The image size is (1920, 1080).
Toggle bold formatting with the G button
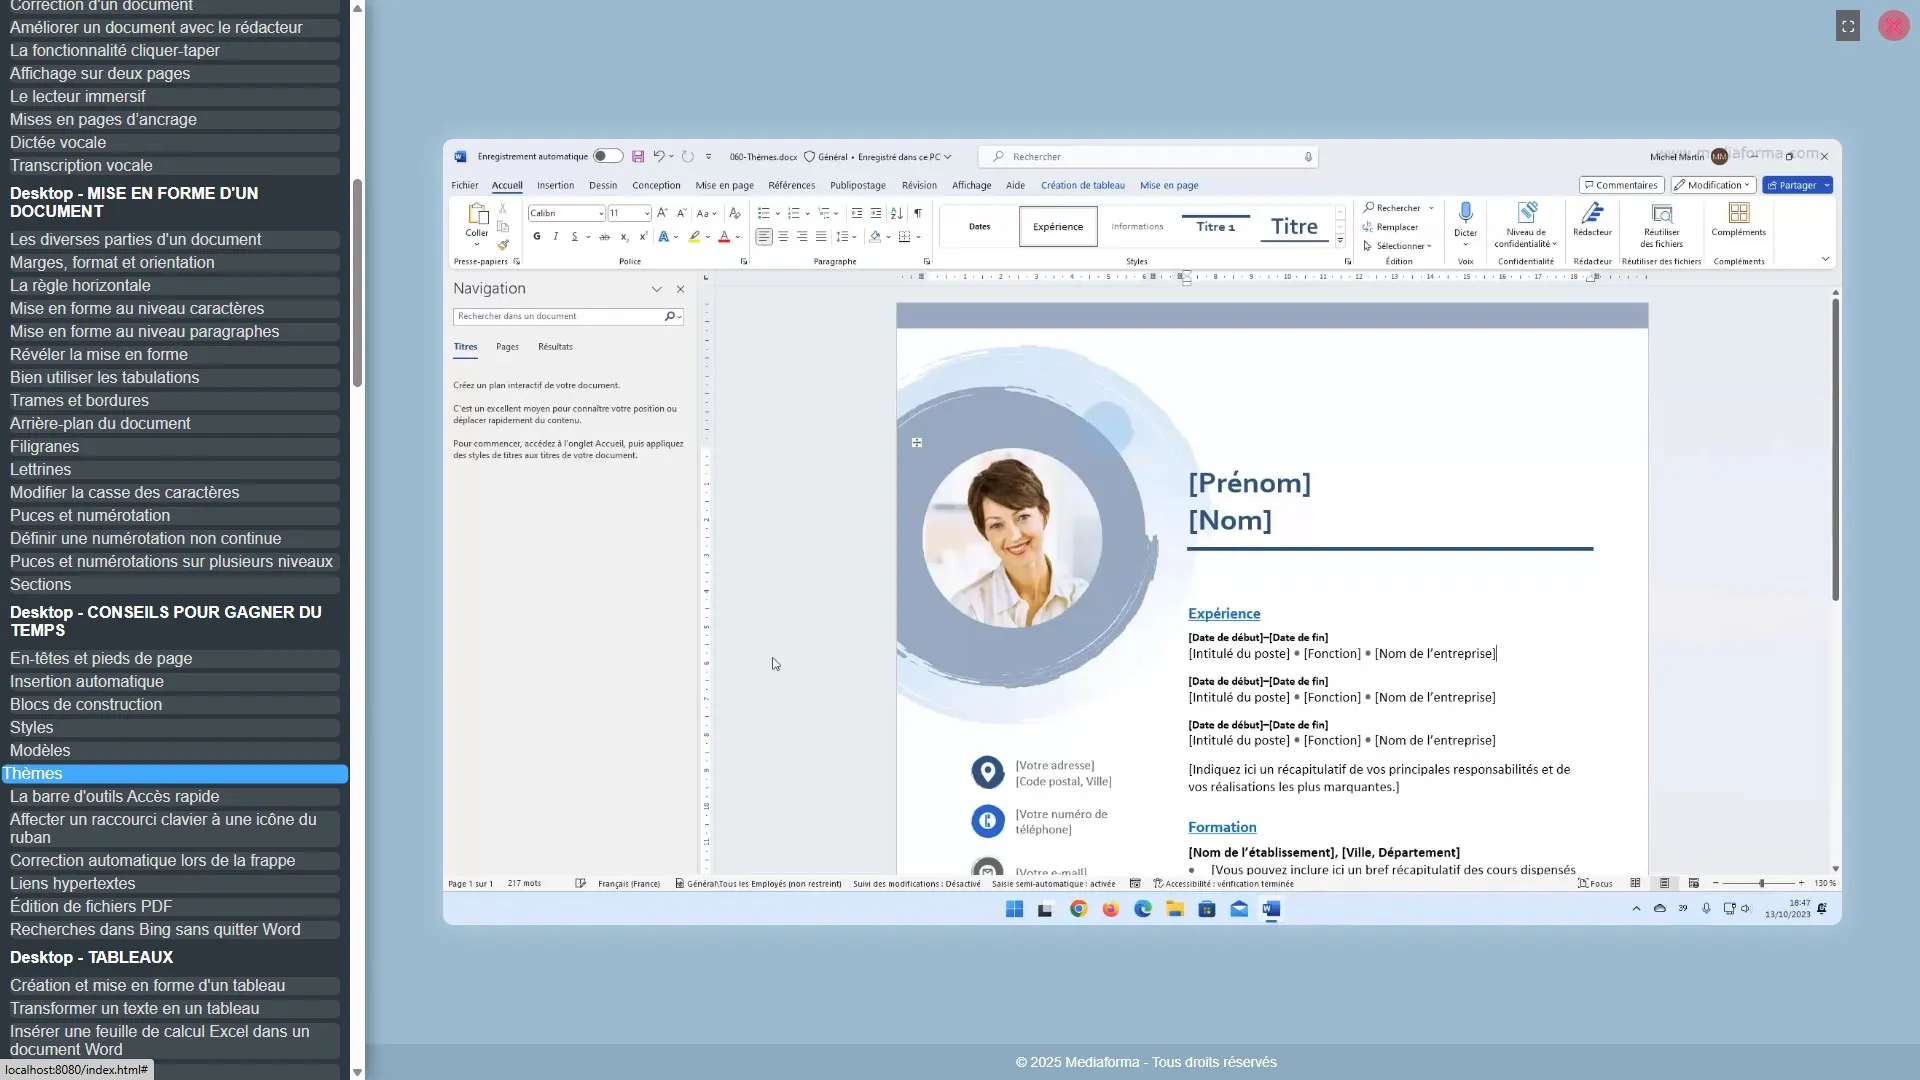(537, 237)
